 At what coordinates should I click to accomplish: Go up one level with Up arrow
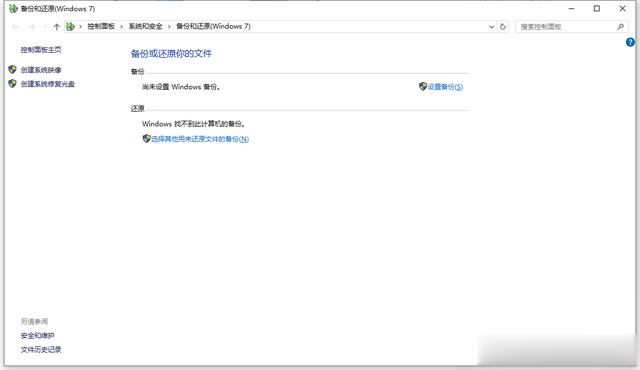56,27
